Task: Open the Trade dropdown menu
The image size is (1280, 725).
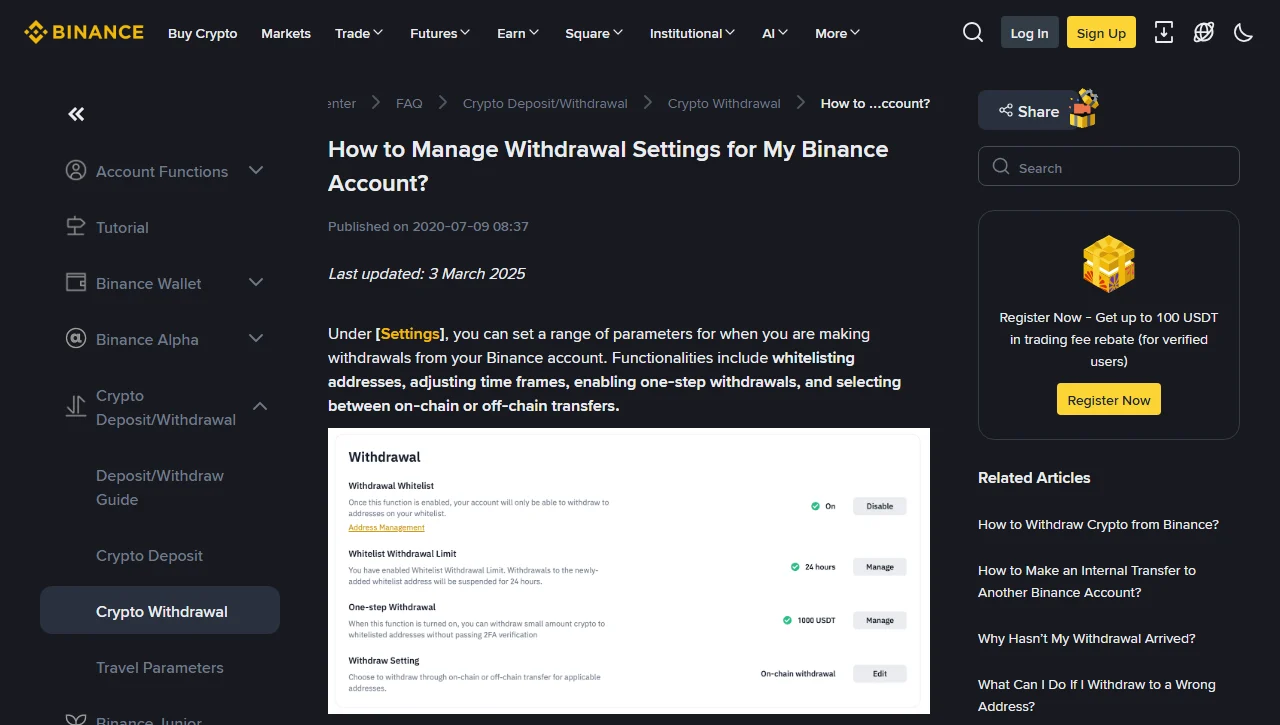Action: point(359,33)
